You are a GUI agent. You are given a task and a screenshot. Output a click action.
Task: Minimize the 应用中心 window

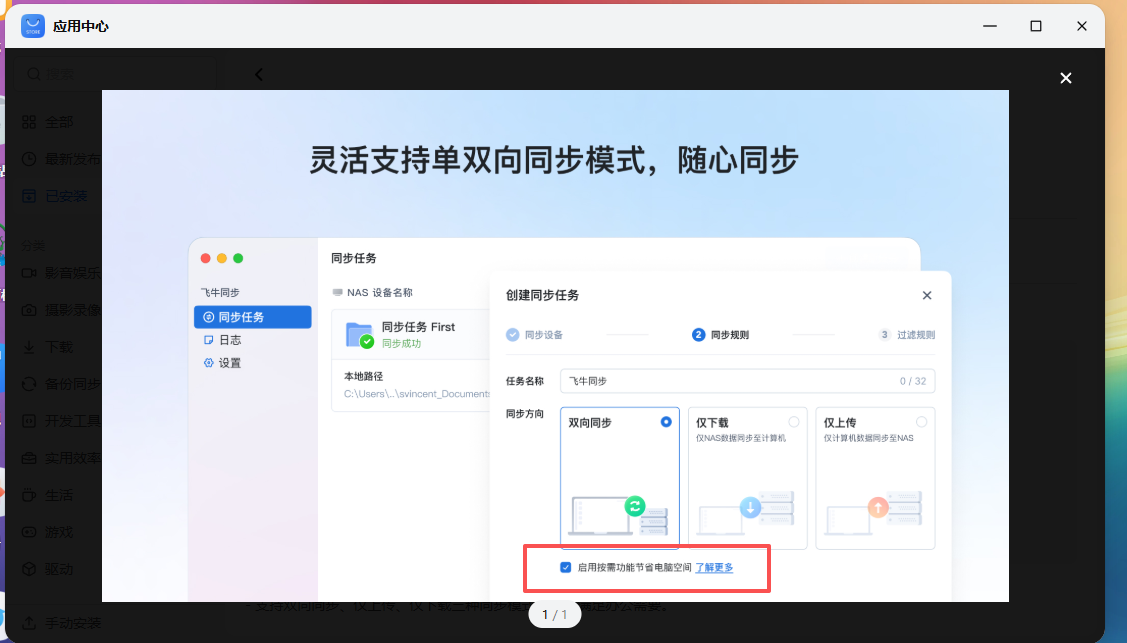tap(990, 26)
